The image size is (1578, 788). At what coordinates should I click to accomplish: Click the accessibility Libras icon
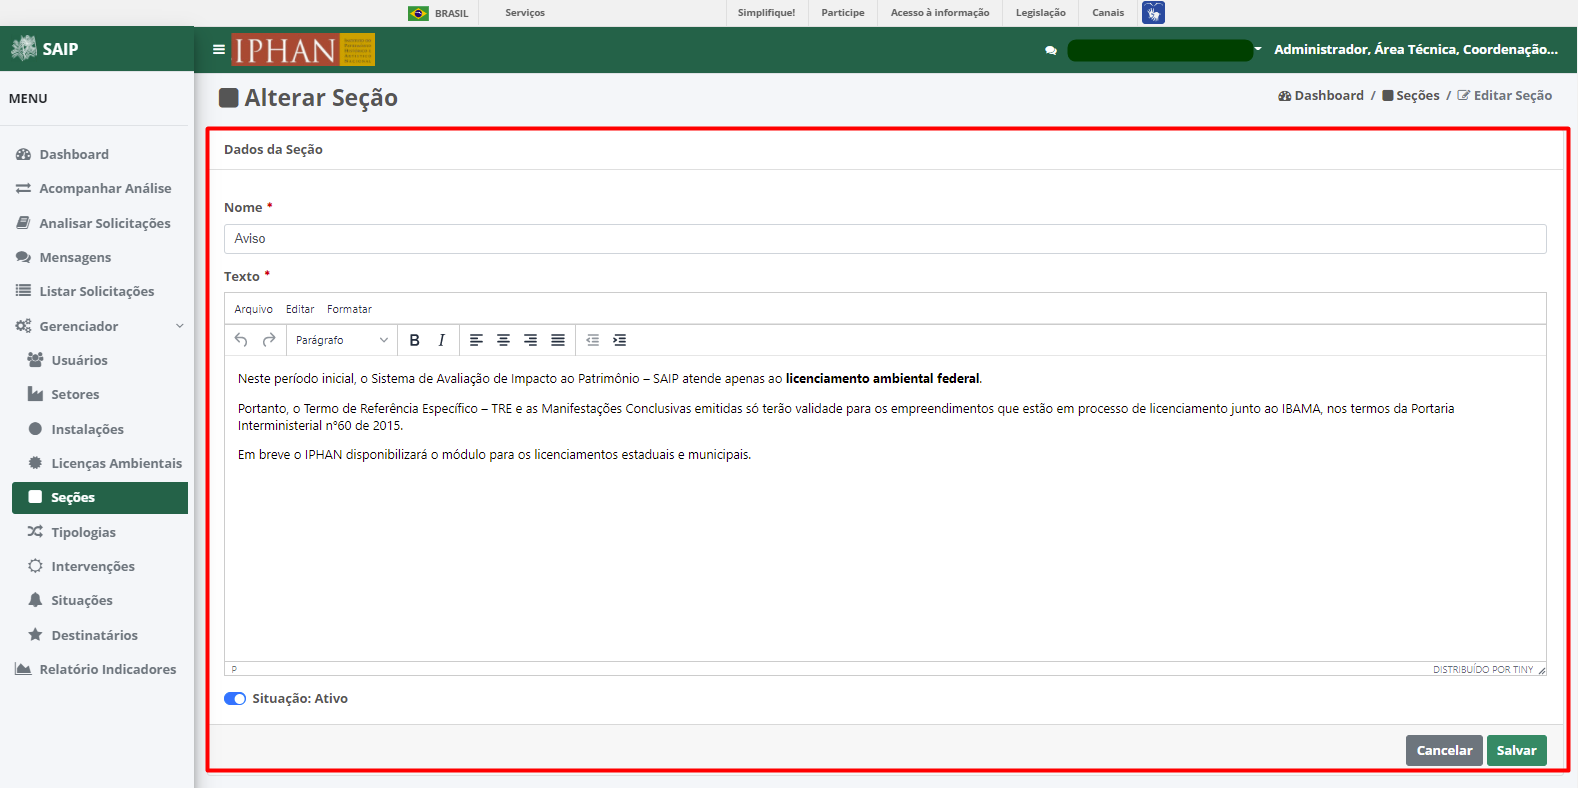pyautogui.click(x=1153, y=12)
